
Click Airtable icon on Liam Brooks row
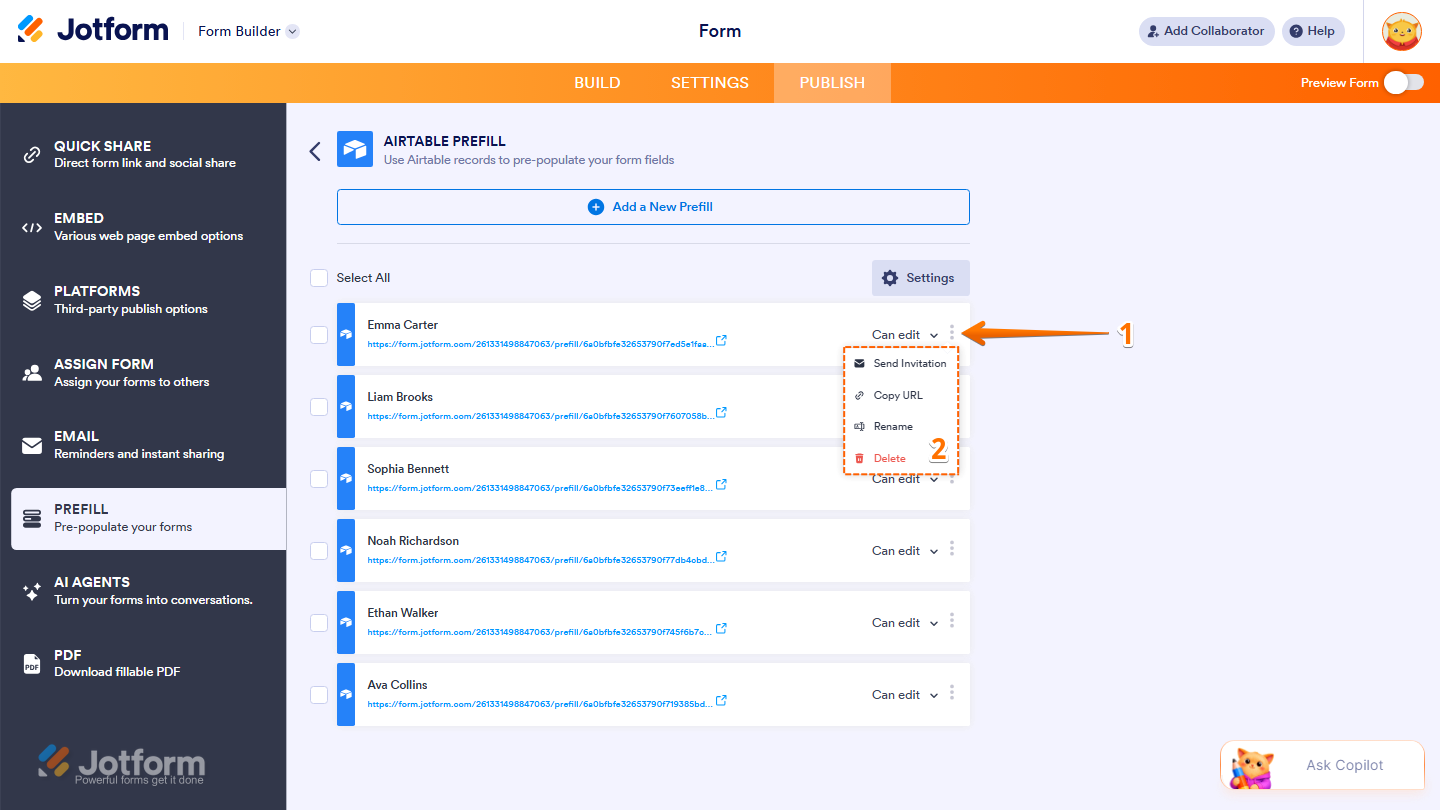pos(346,407)
